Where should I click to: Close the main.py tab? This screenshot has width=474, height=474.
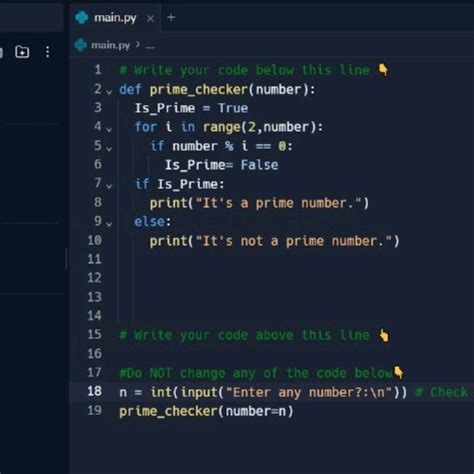point(150,18)
